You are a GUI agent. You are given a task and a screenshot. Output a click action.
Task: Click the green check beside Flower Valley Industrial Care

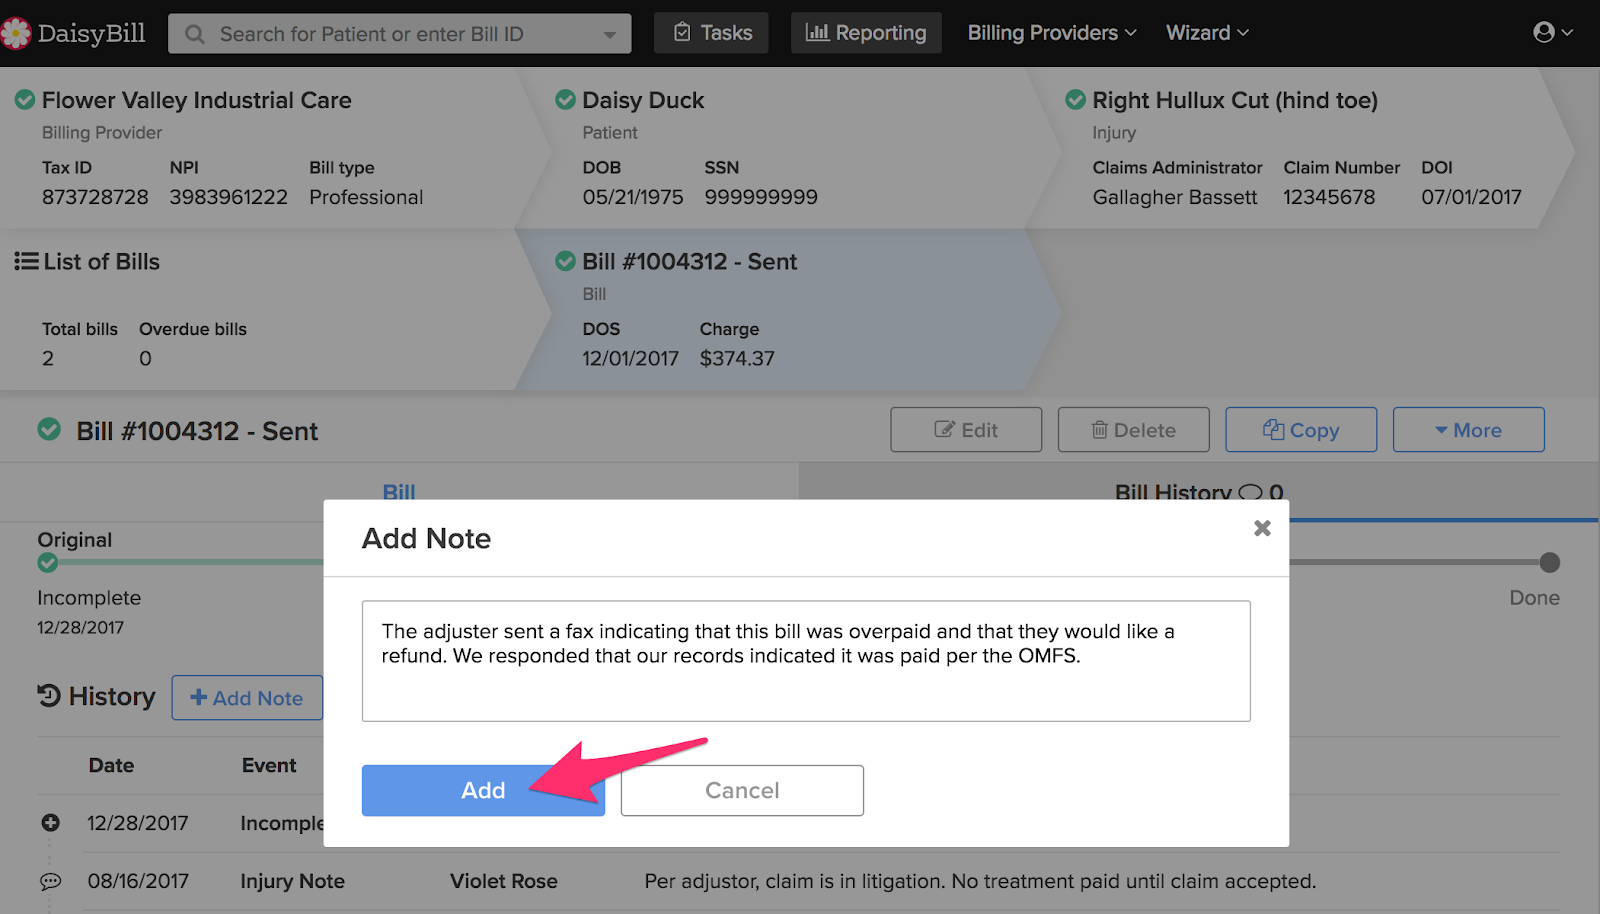coord(25,100)
